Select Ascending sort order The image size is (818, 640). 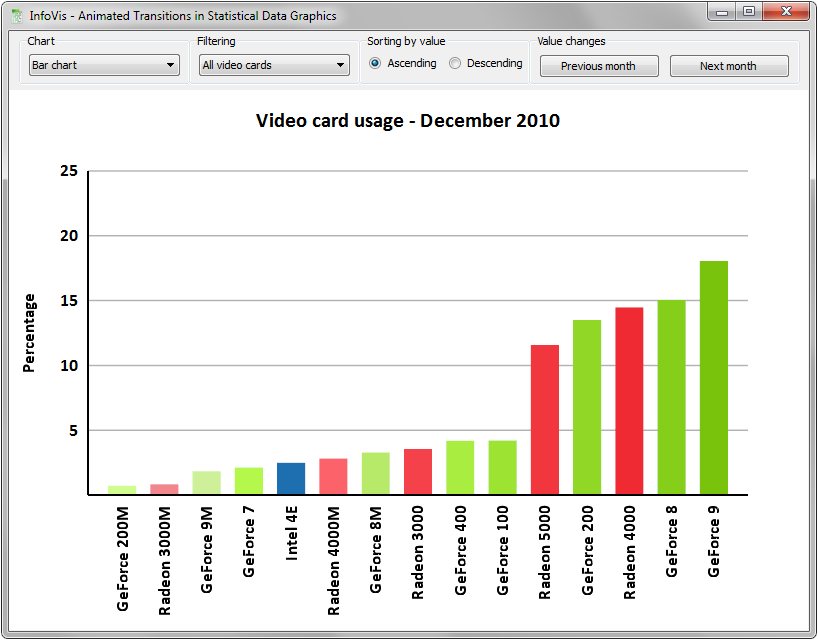tap(403, 63)
